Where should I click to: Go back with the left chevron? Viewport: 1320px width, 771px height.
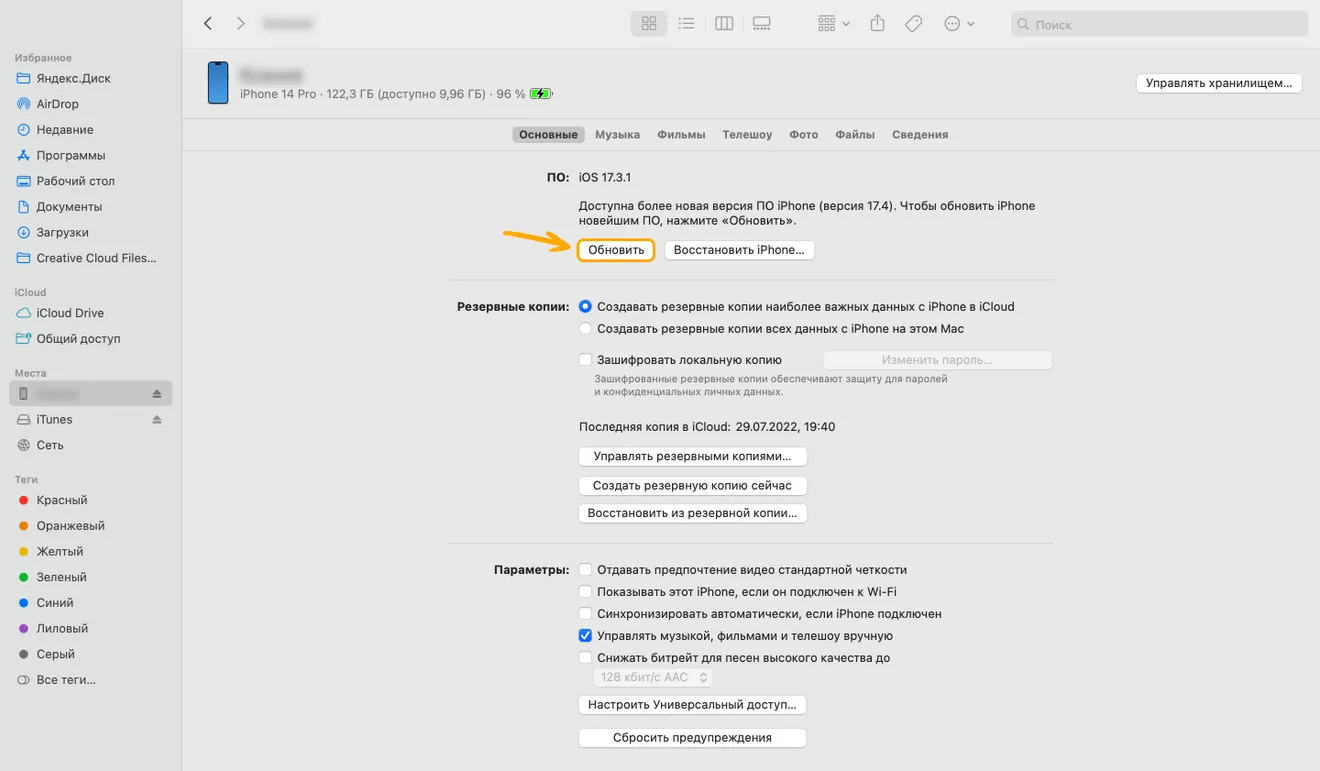tap(208, 23)
